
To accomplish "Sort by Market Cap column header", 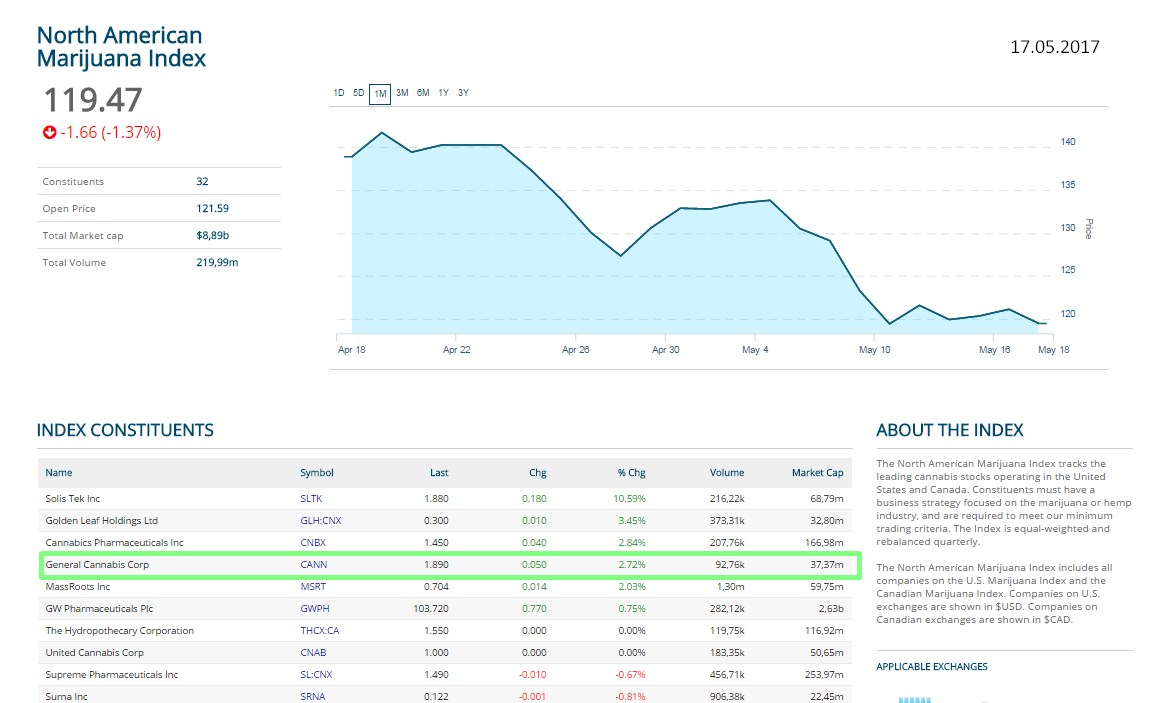I will 817,473.
